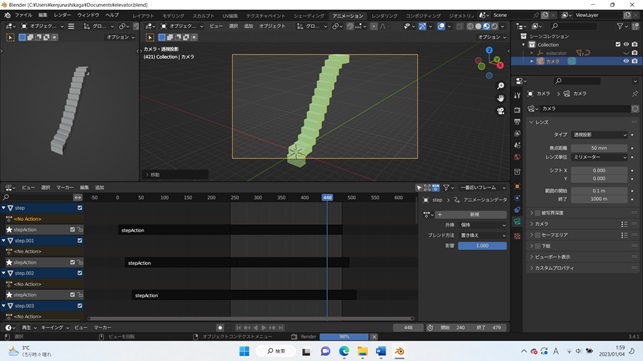Select the Tool tab icon in properties editor
The height and width of the screenshot is (361, 643).
point(517,95)
